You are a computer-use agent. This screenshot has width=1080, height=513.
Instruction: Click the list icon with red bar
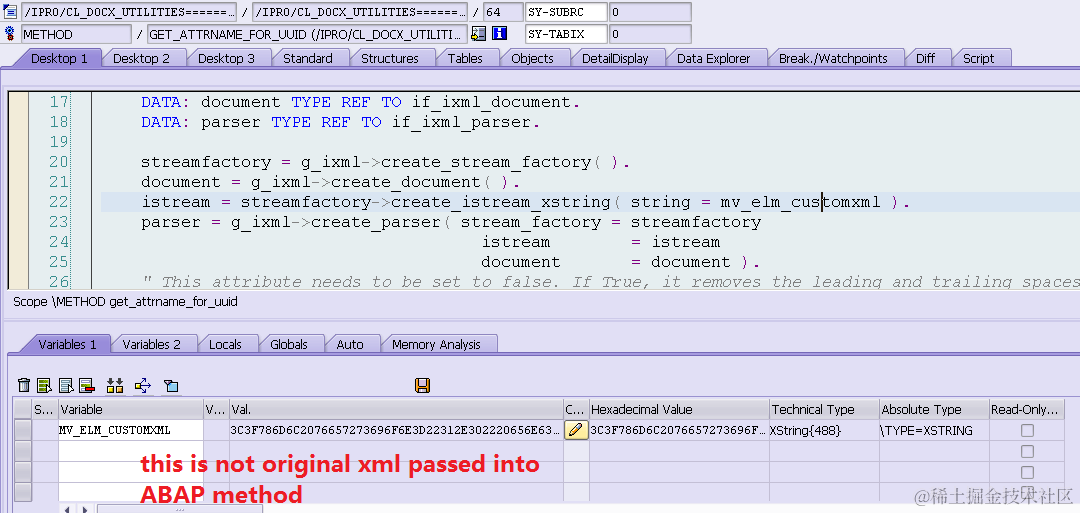[x=86, y=386]
